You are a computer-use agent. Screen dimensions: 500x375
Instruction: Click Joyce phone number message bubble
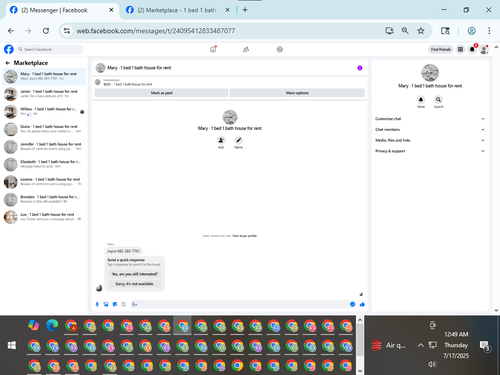coord(124,251)
